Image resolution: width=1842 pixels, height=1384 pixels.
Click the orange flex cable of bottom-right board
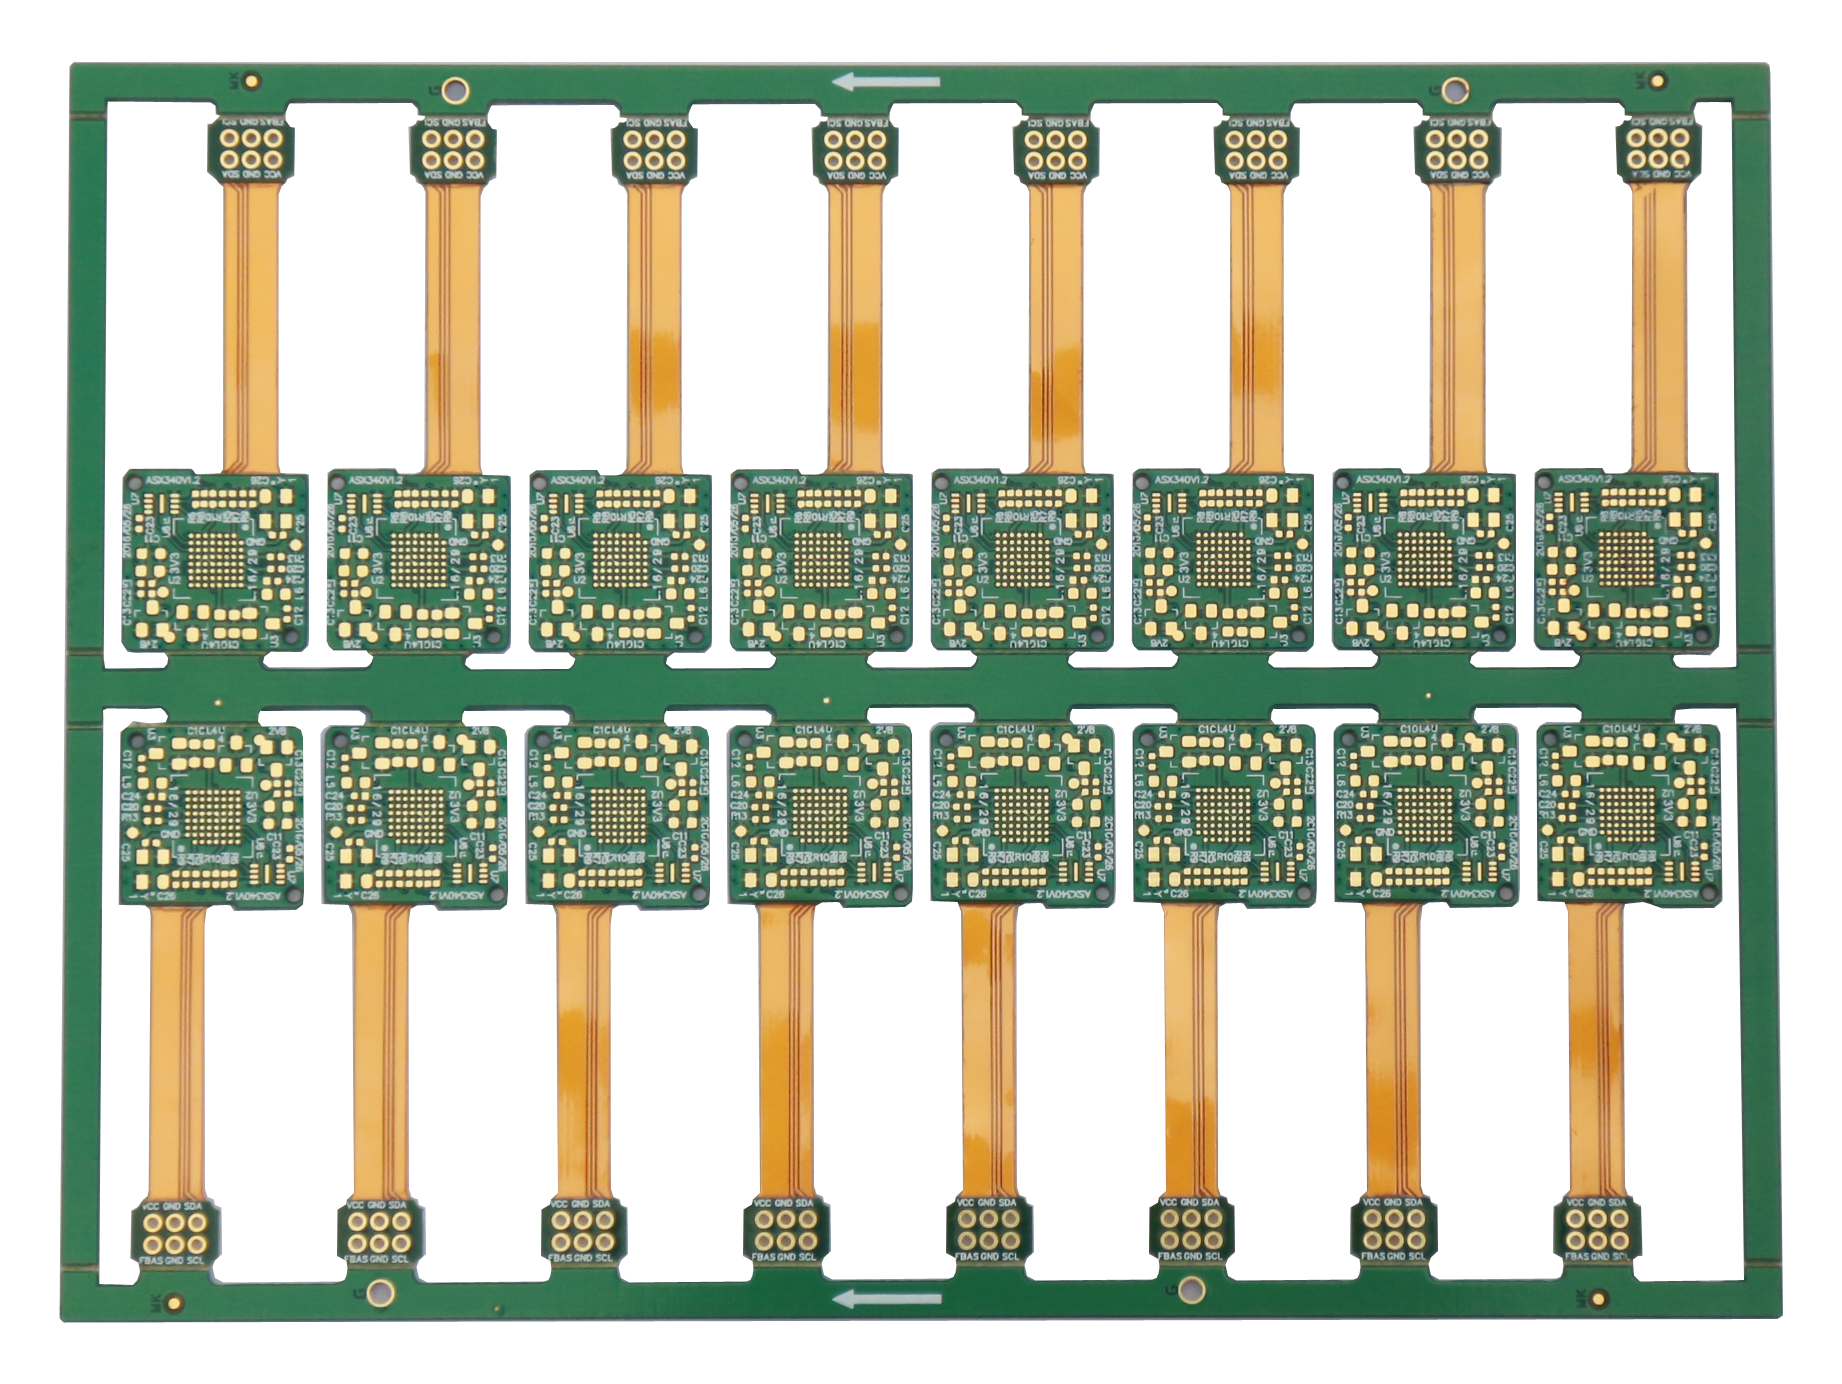[x=1596, y=1050]
